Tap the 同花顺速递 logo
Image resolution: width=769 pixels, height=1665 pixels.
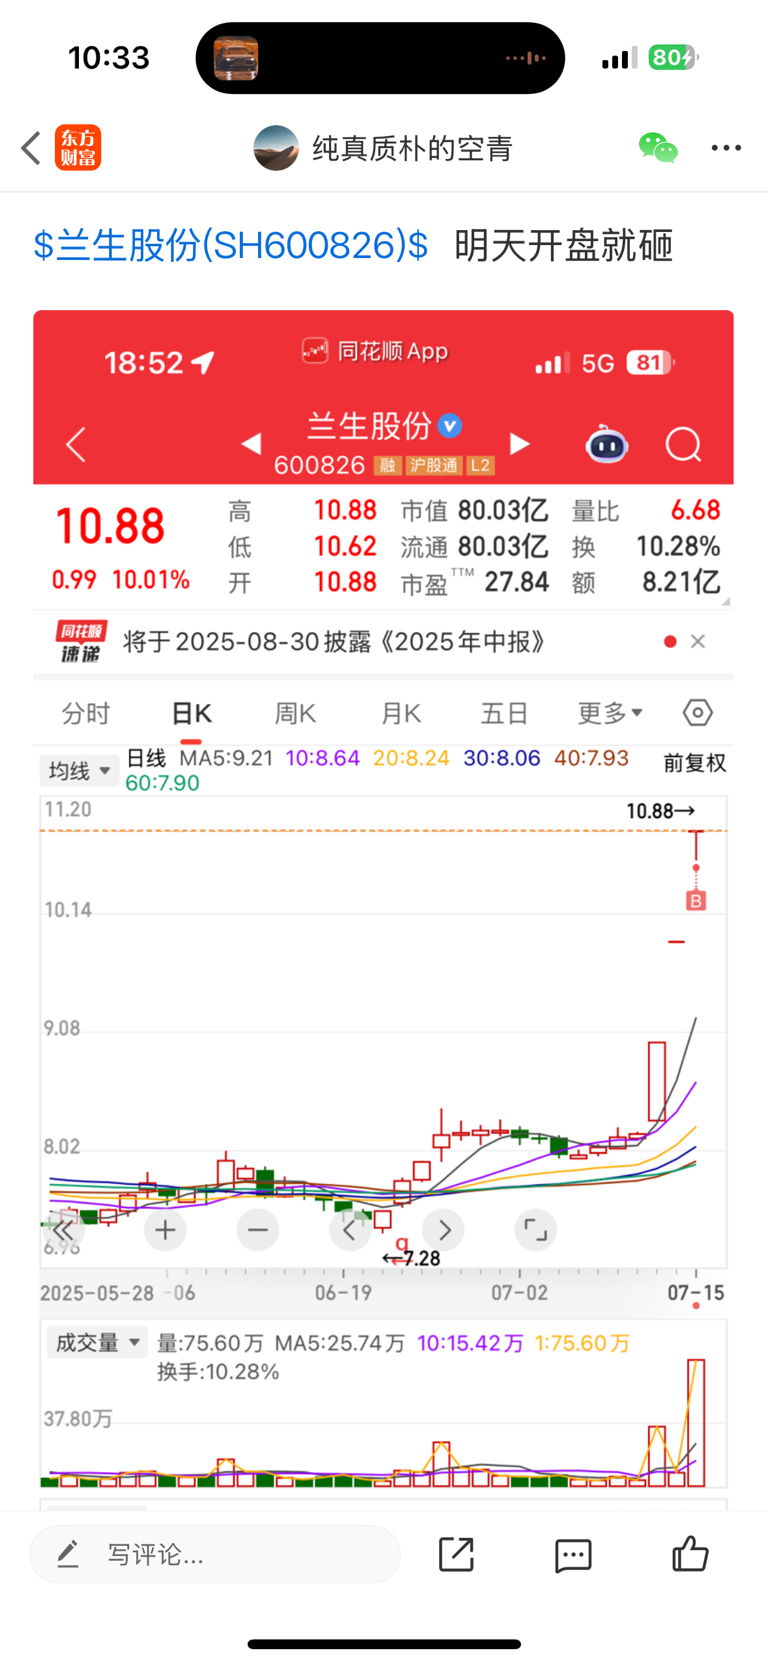pyautogui.click(x=81, y=642)
